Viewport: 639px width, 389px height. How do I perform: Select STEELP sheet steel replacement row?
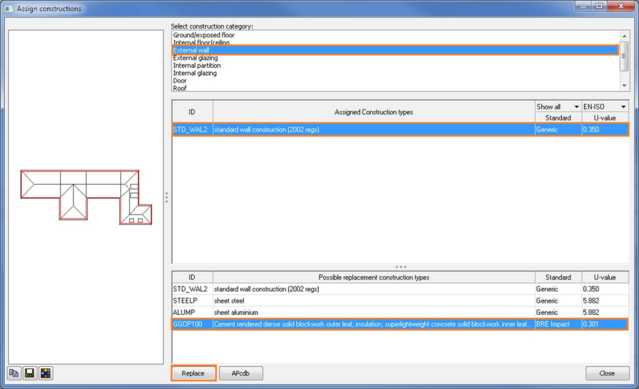(400, 301)
